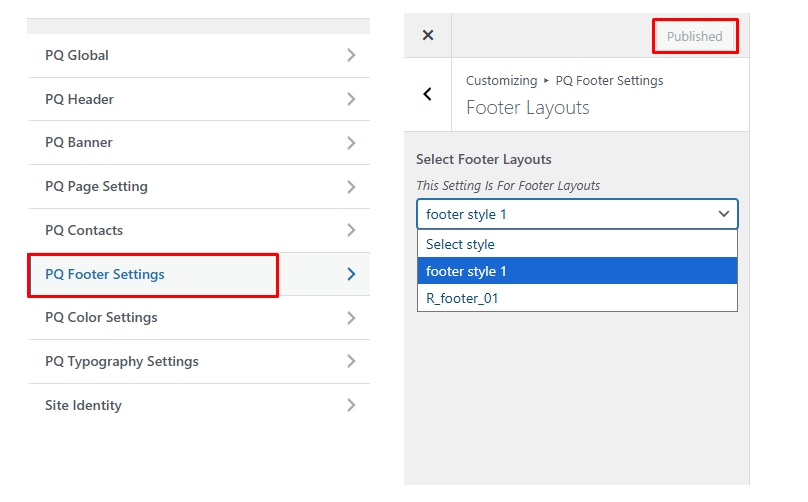The height and width of the screenshot is (502, 808).
Task: Go back using the left arrow icon
Action: tap(428, 94)
